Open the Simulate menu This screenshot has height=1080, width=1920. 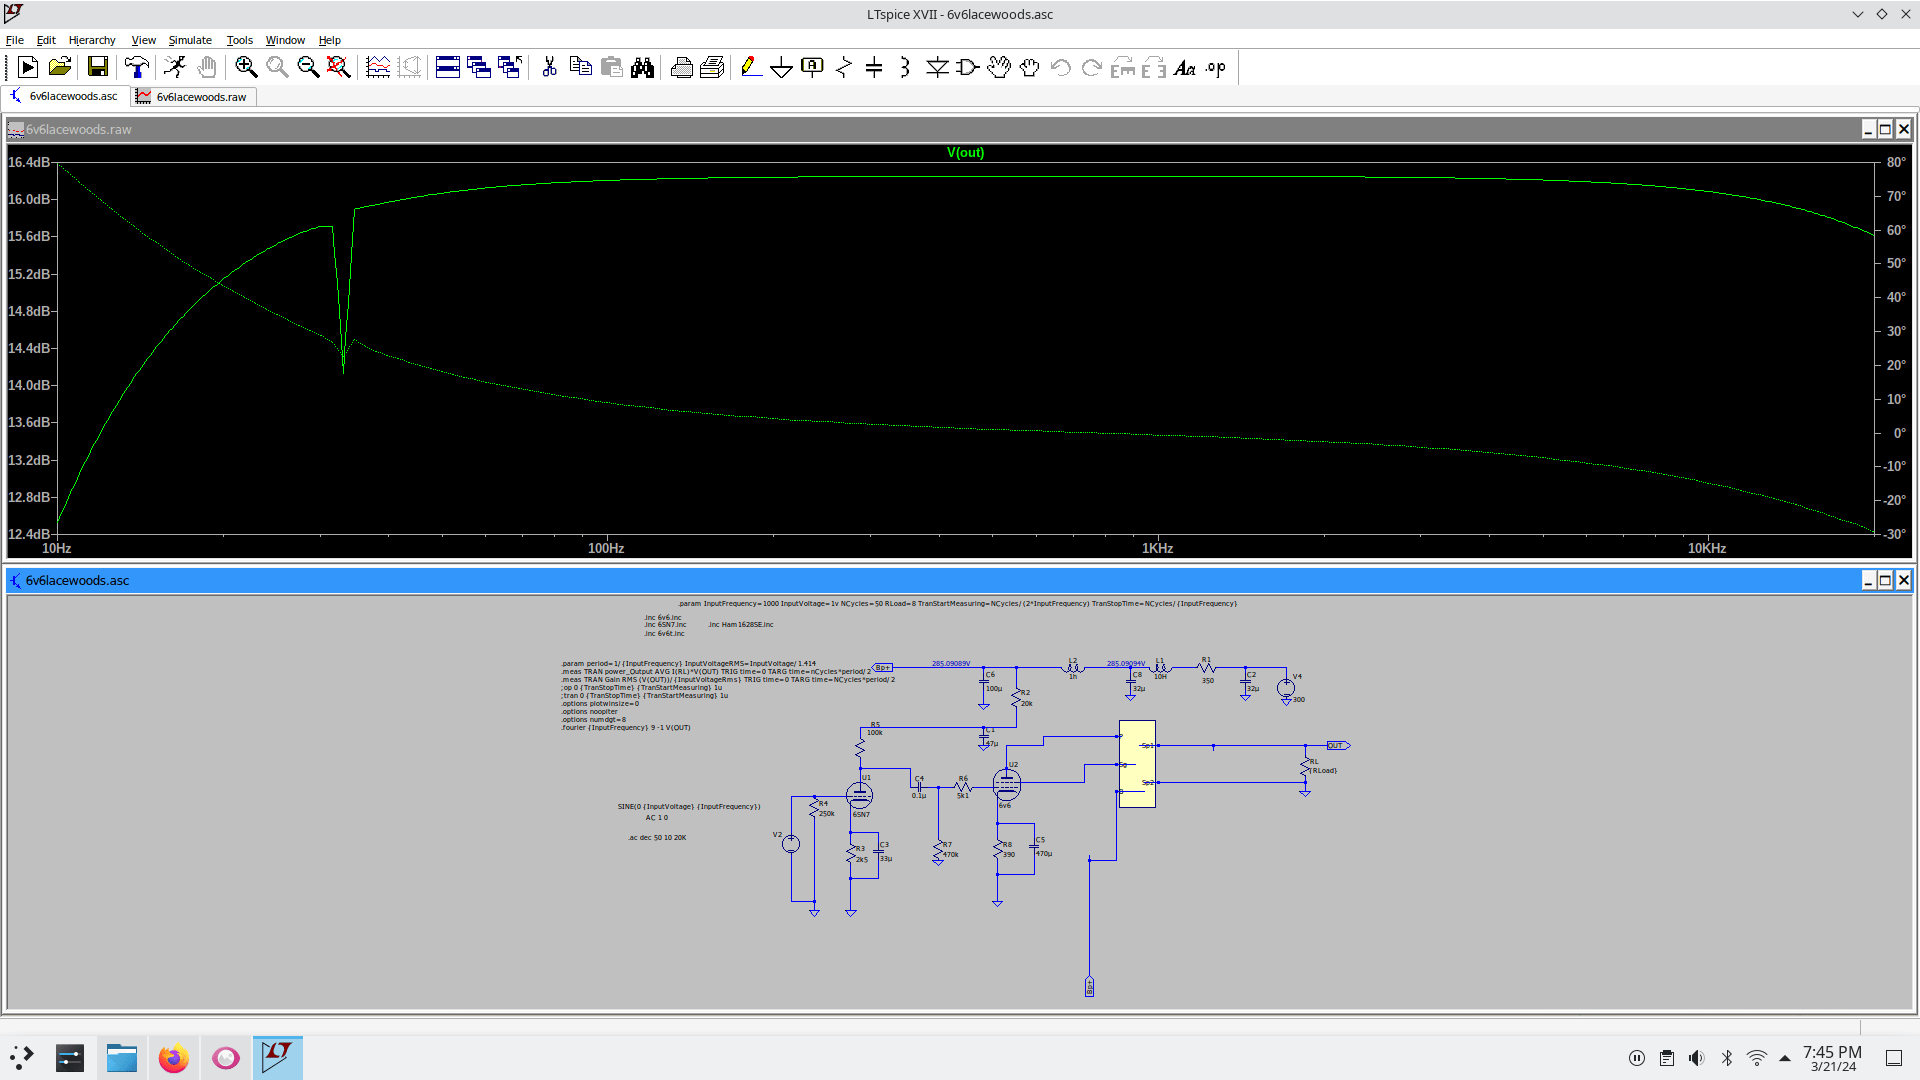point(190,40)
